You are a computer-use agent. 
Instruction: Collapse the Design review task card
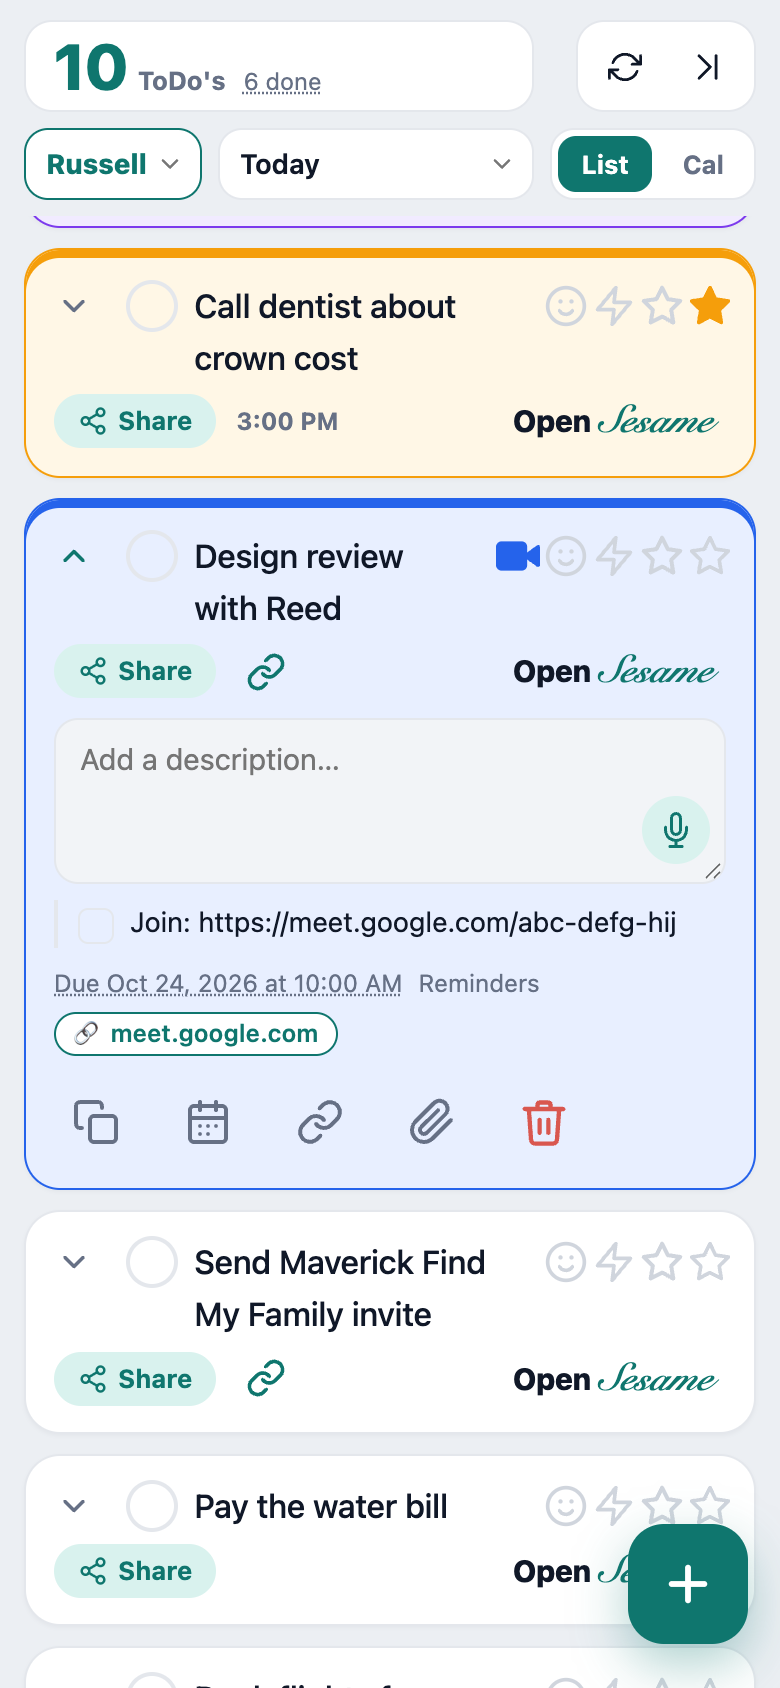click(x=74, y=556)
